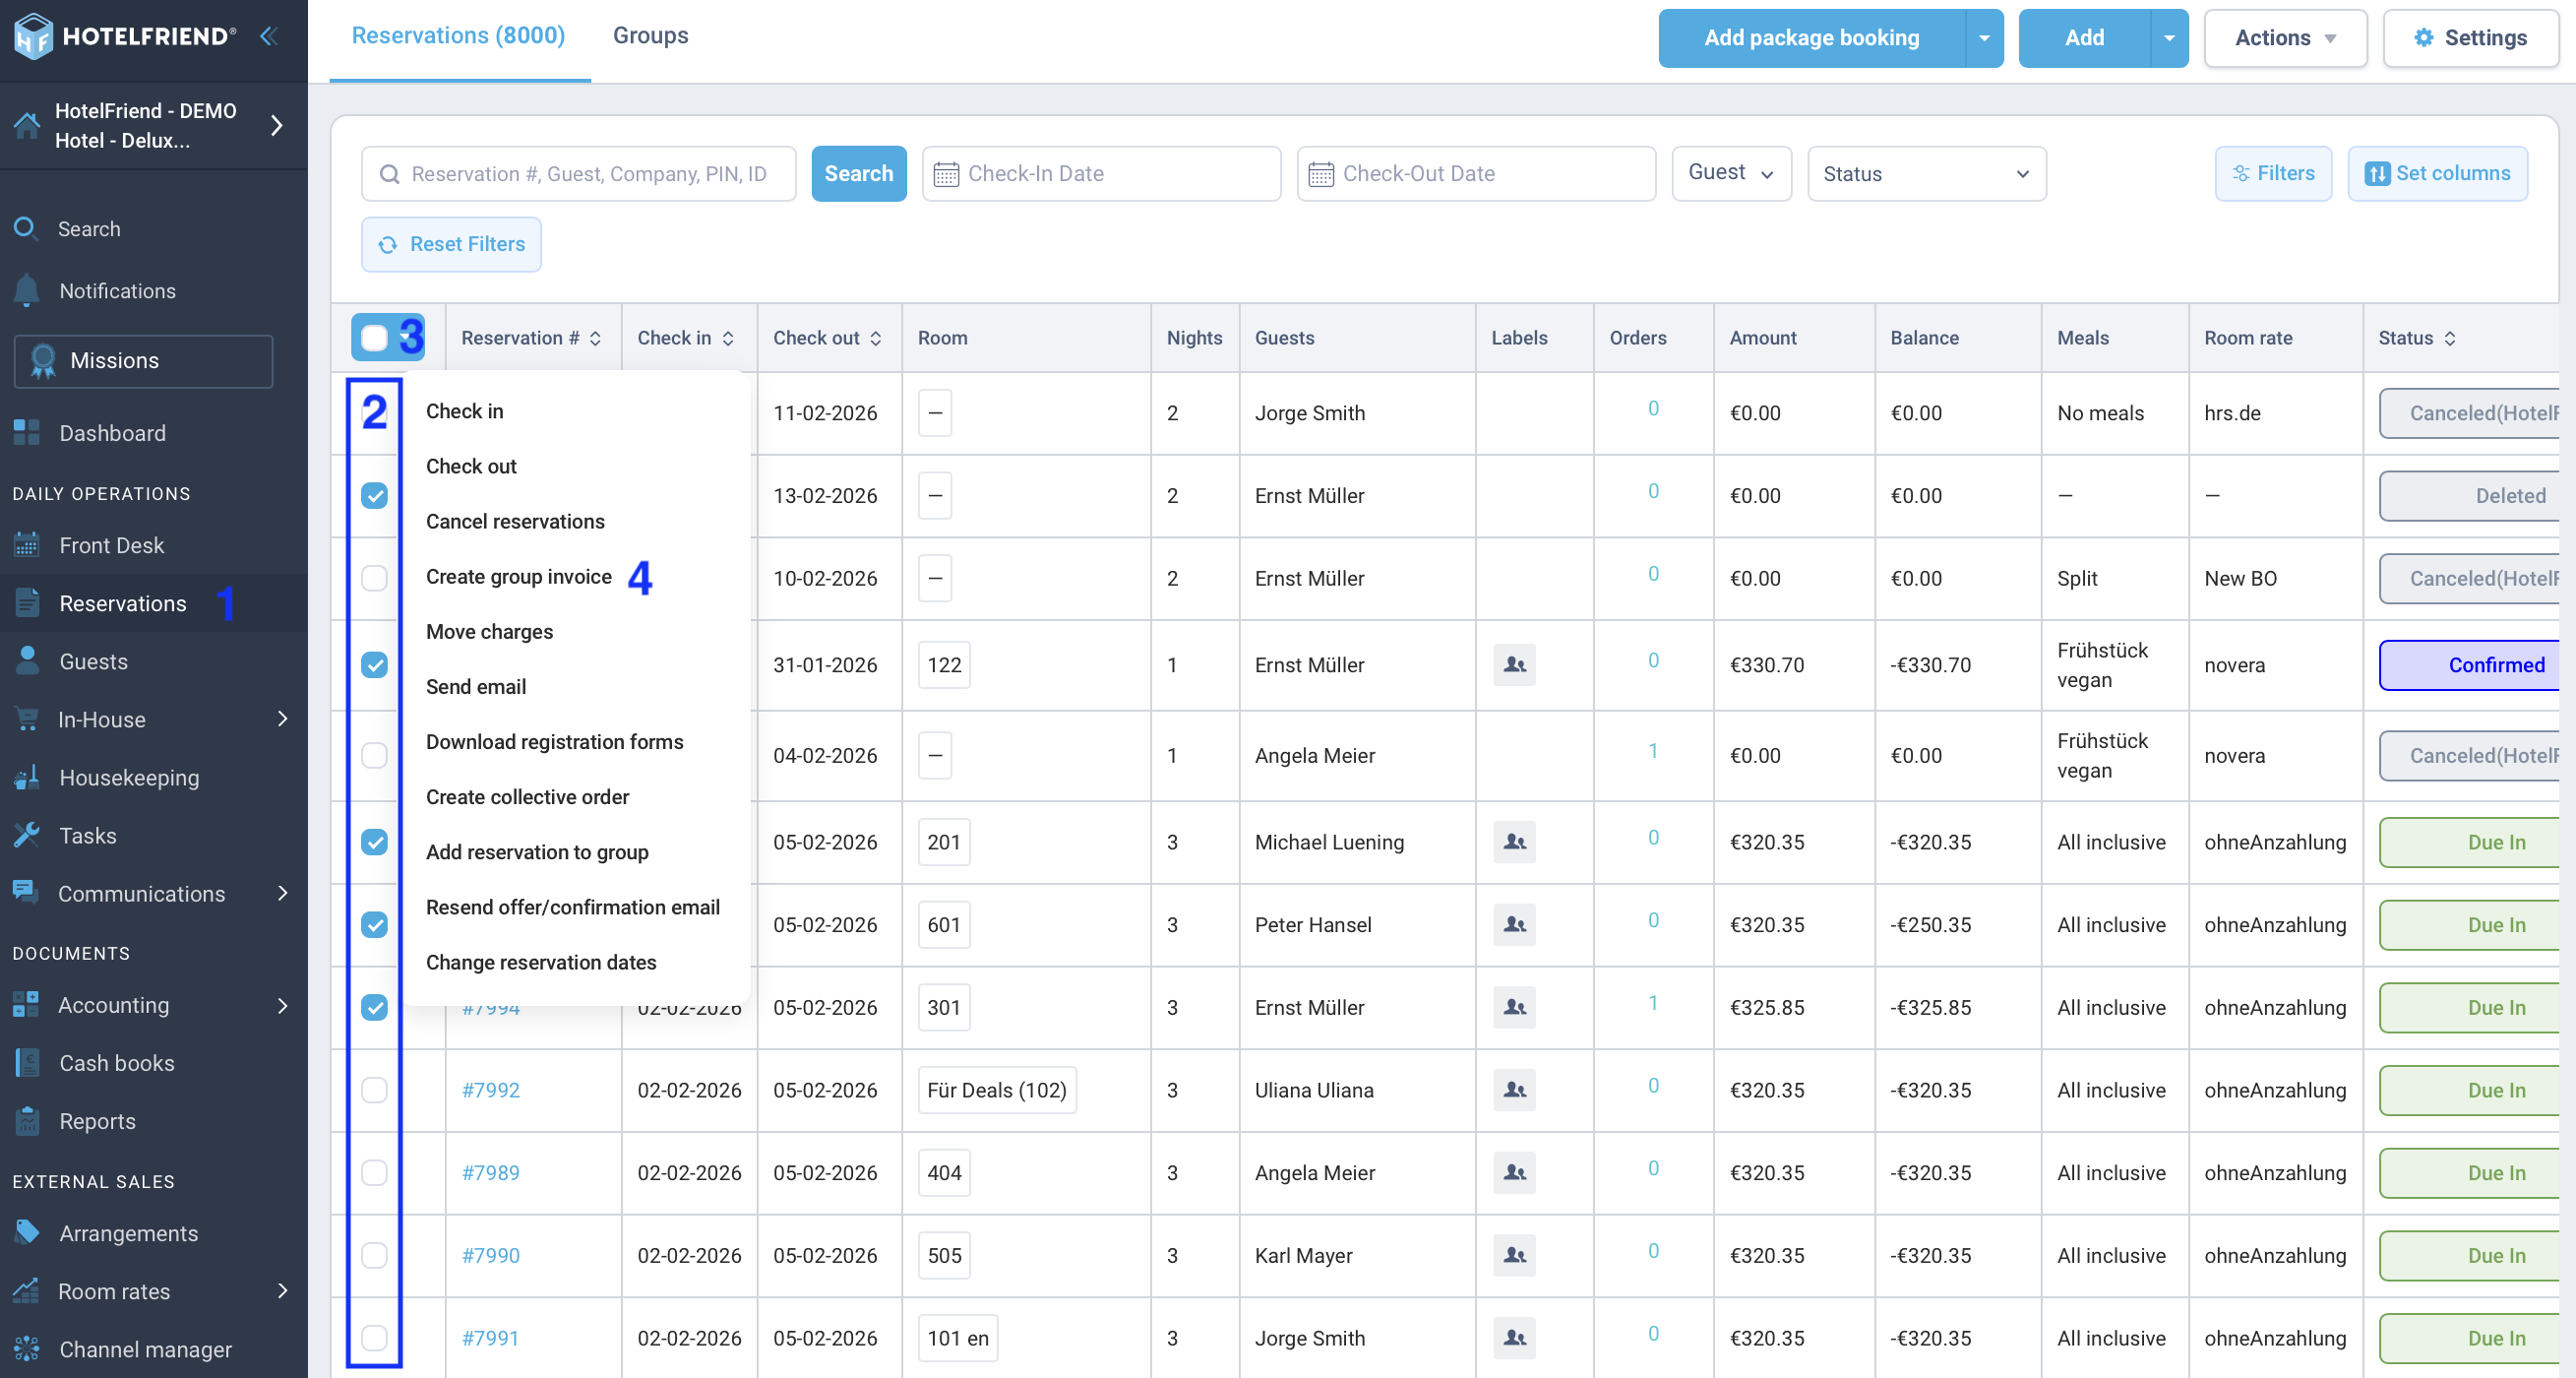Sort by Status column arrows

[2449, 338]
